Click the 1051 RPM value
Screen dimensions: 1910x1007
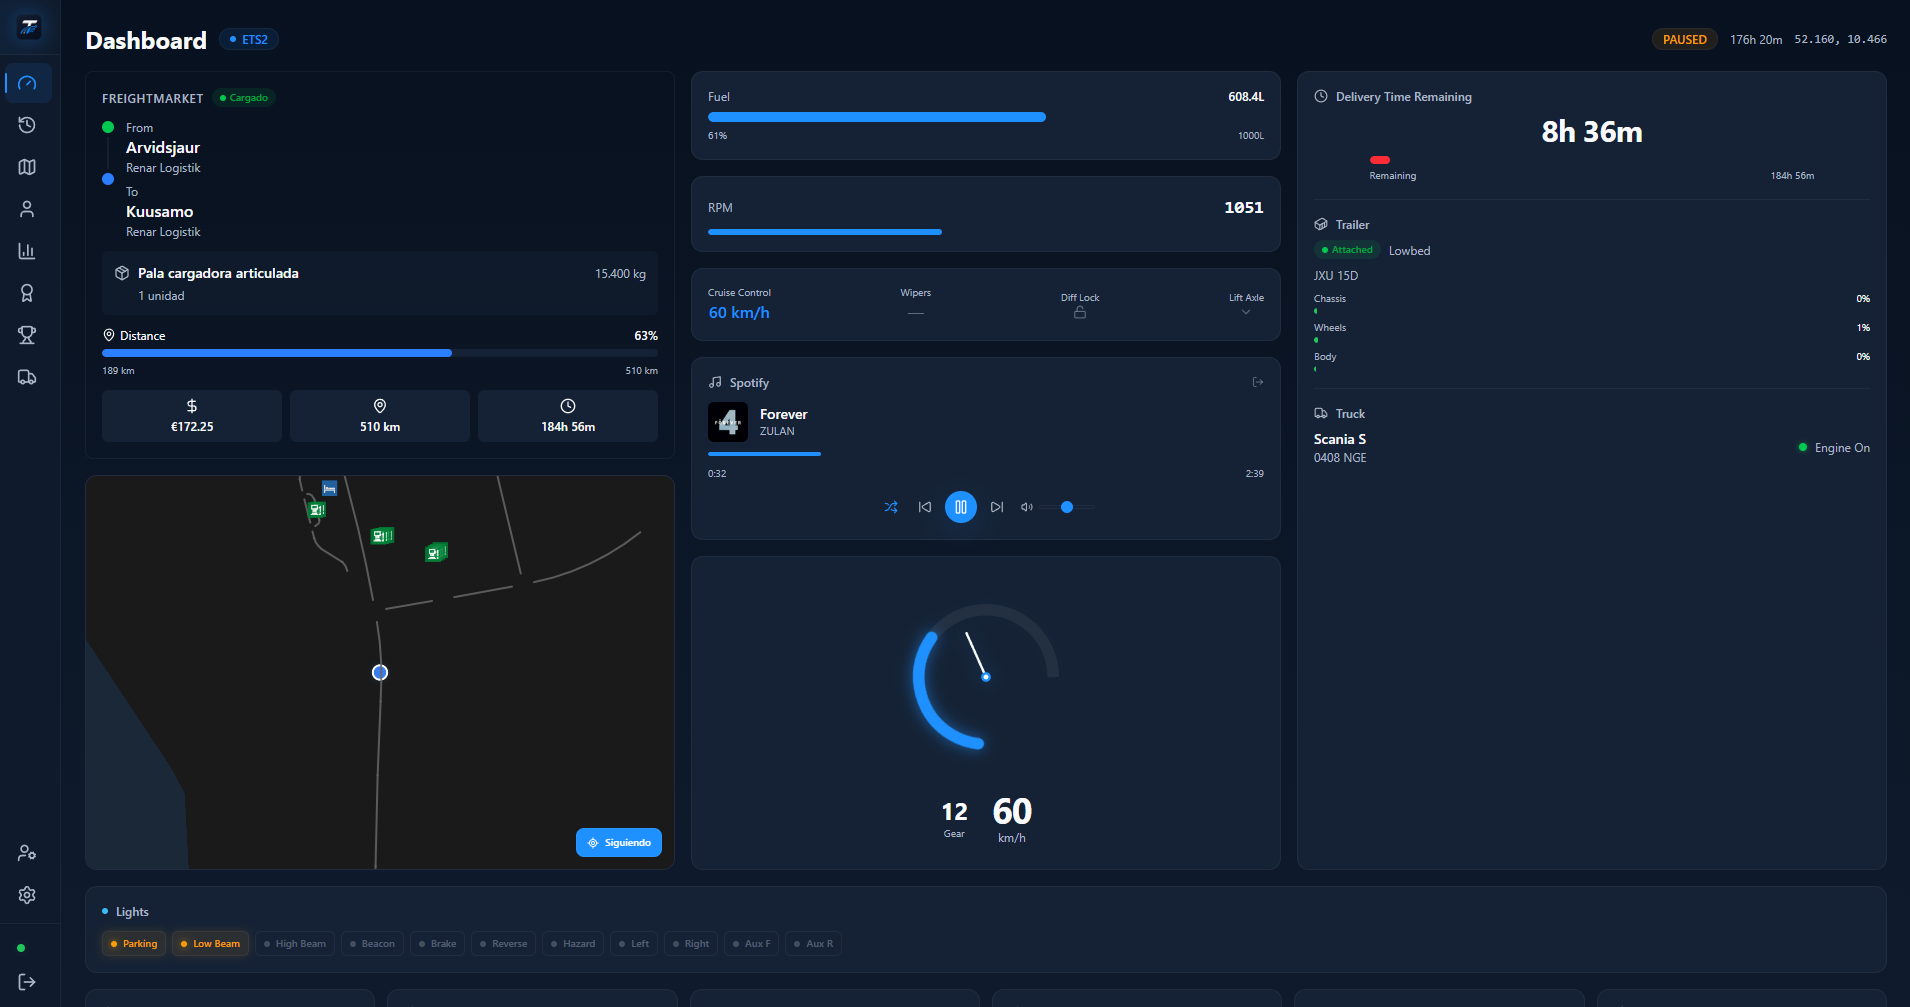1244,208
